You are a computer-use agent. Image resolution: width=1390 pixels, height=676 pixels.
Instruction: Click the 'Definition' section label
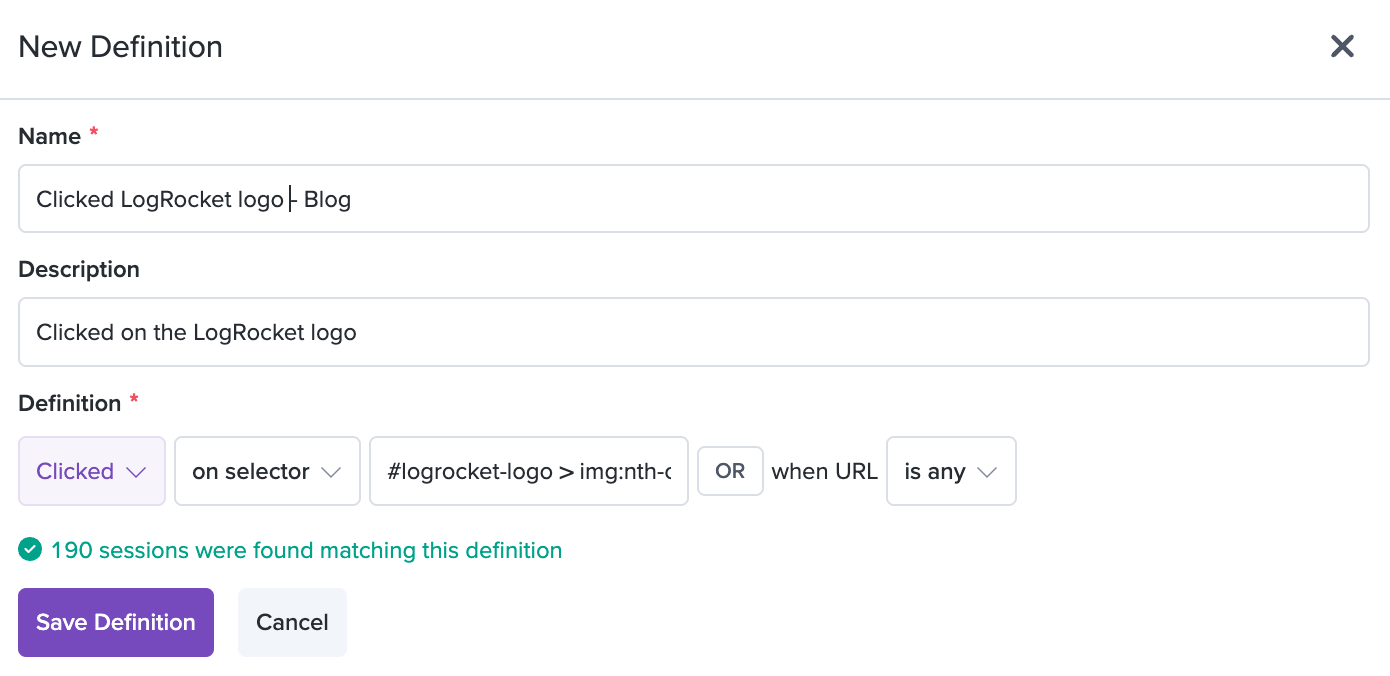tap(70, 403)
